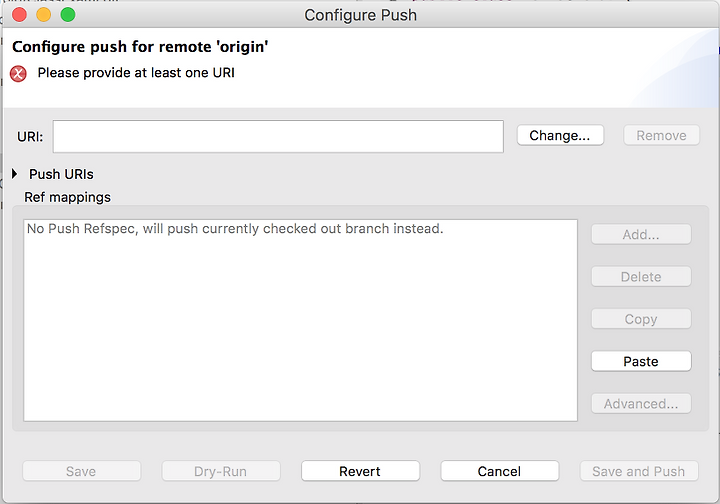The width and height of the screenshot is (720, 504).
Task: Click the Save button
Action: pyautogui.click(x=81, y=471)
